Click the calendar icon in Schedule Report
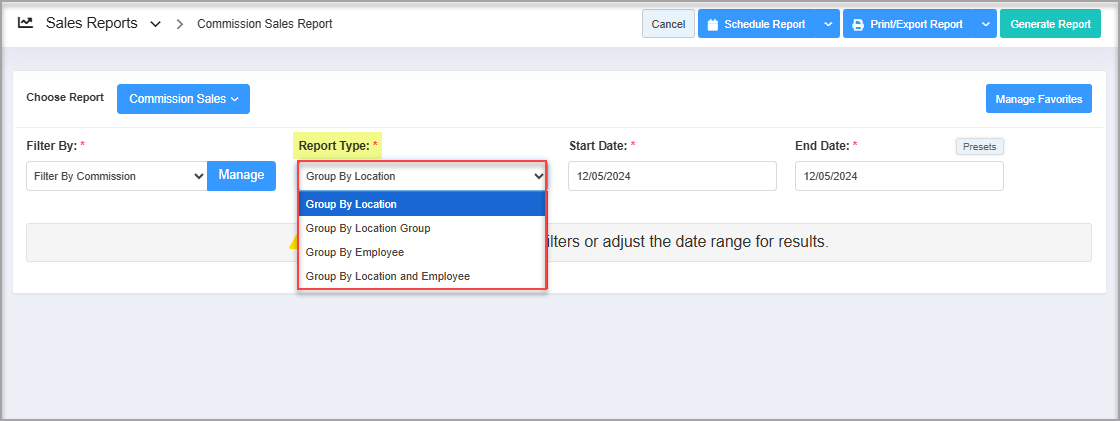 [x=713, y=24]
